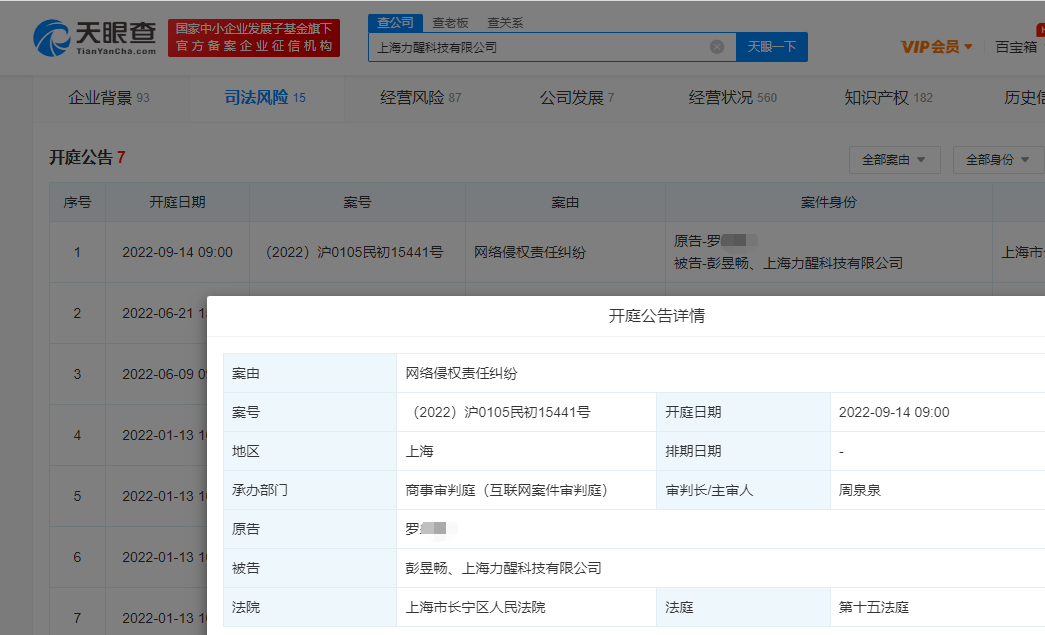Open the VIP会员 dropdown menu

click(936, 47)
